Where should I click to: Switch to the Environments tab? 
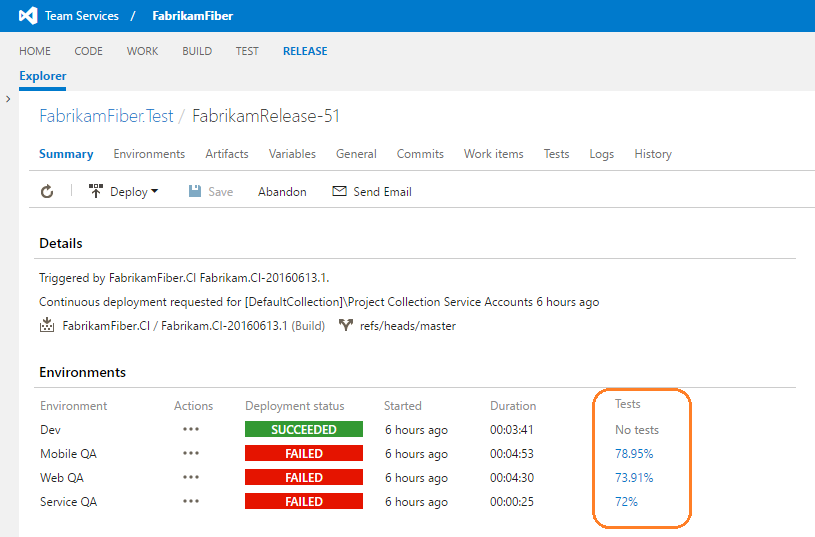(149, 154)
